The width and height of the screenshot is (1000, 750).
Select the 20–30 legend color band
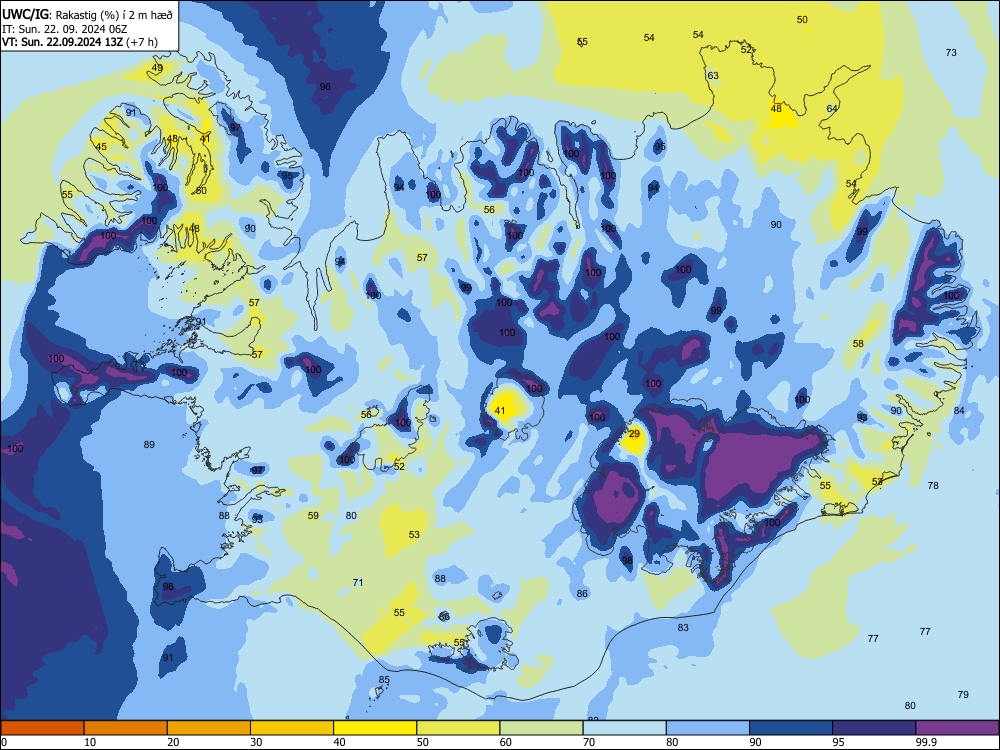(x=209, y=728)
